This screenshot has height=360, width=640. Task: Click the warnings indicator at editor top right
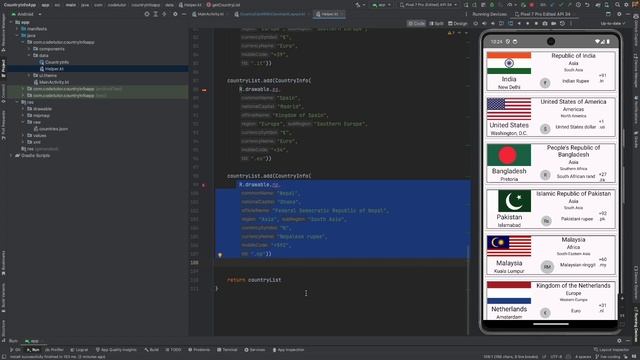[x=451, y=33]
